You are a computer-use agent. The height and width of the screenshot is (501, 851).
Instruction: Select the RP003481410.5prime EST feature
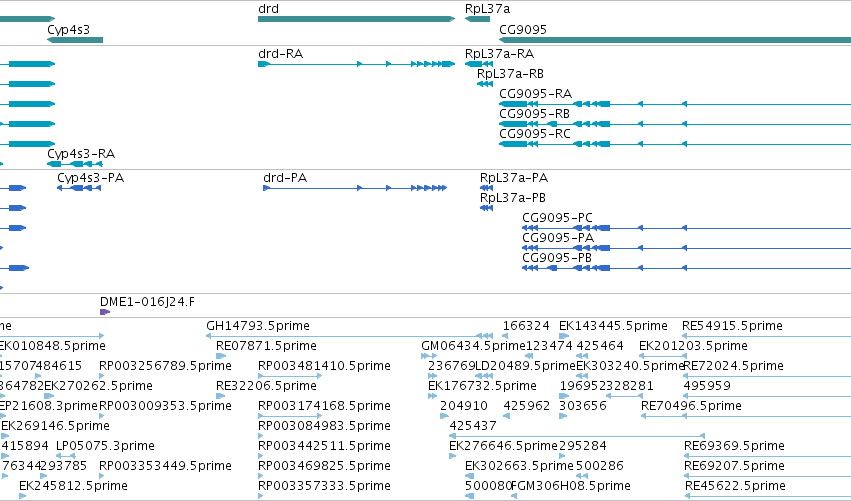290,376
